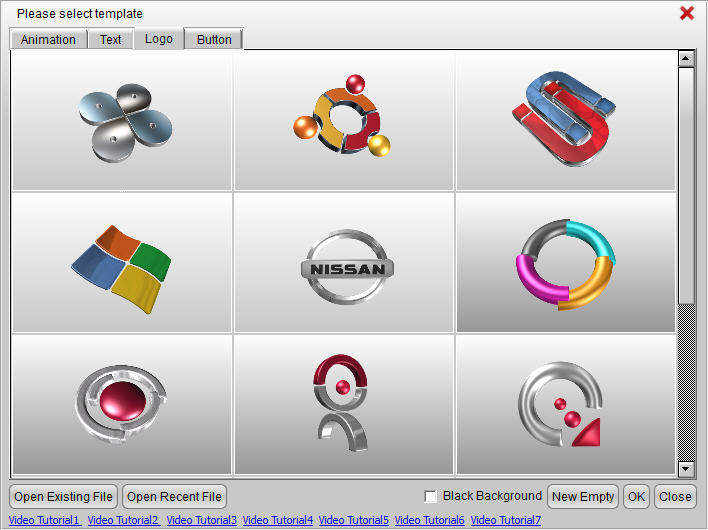Select the metallic four-petal clover logo template
This screenshot has width=708, height=530.
click(x=122, y=121)
